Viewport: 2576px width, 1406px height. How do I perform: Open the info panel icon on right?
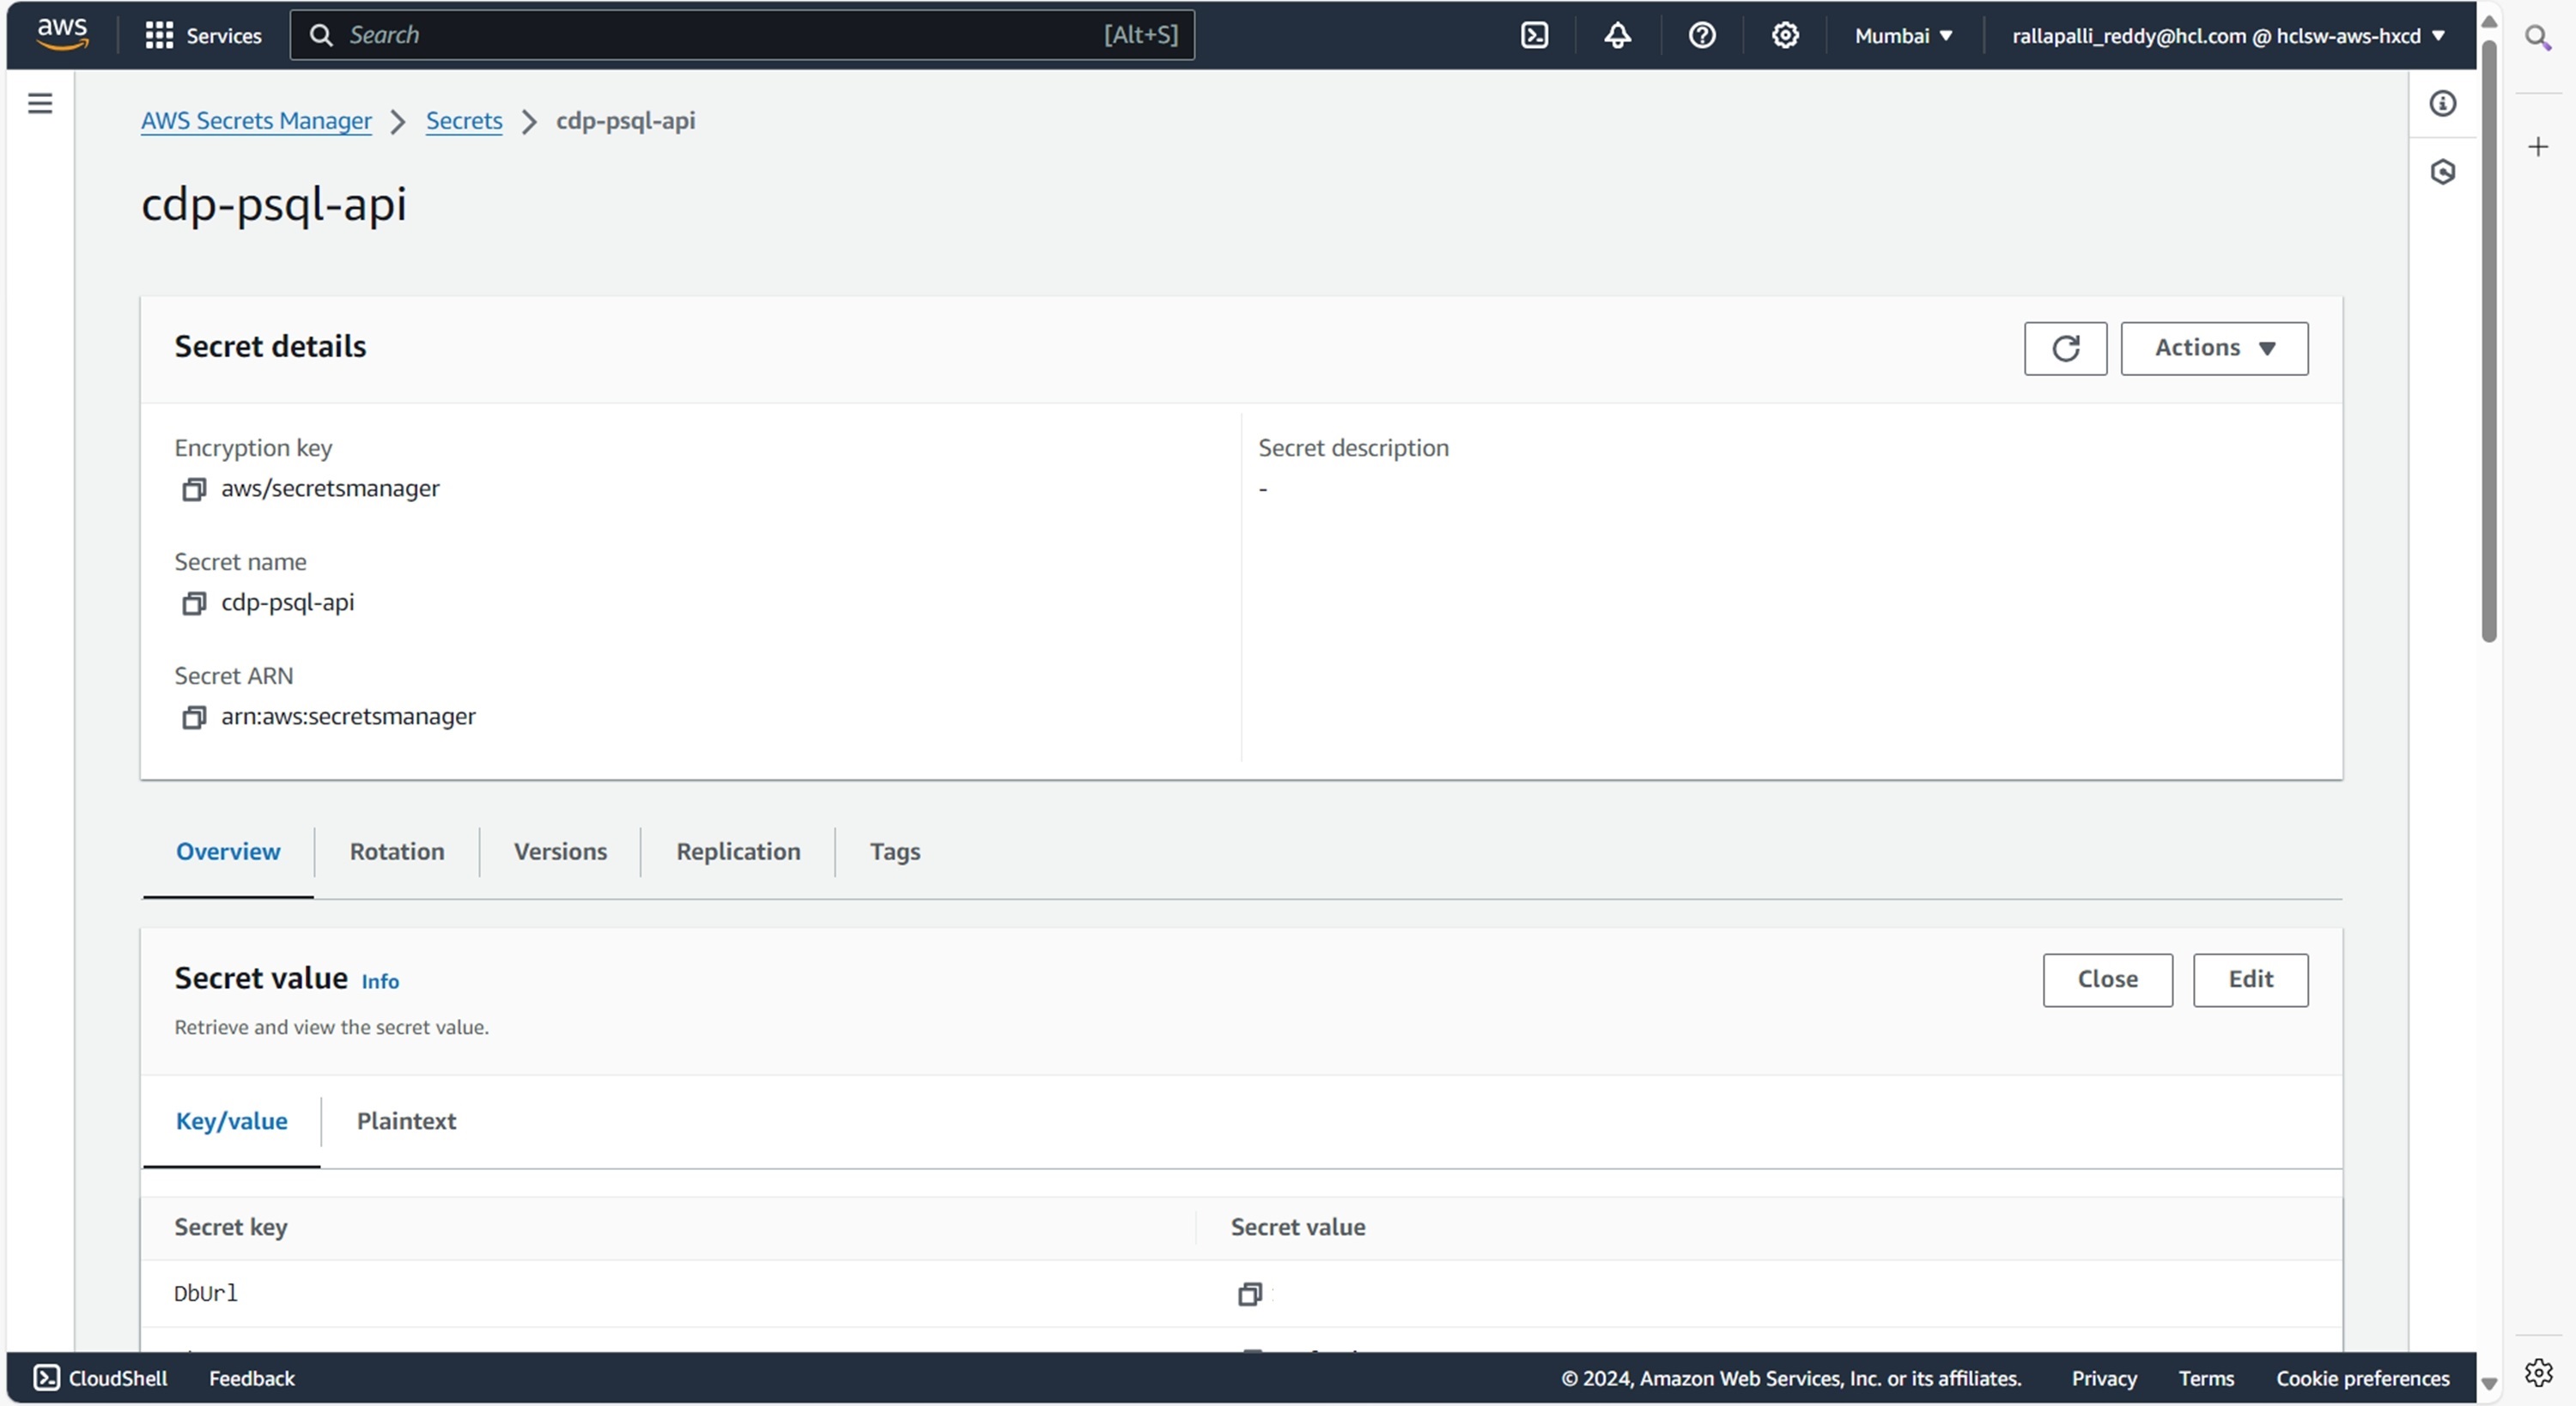[x=2442, y=104]
